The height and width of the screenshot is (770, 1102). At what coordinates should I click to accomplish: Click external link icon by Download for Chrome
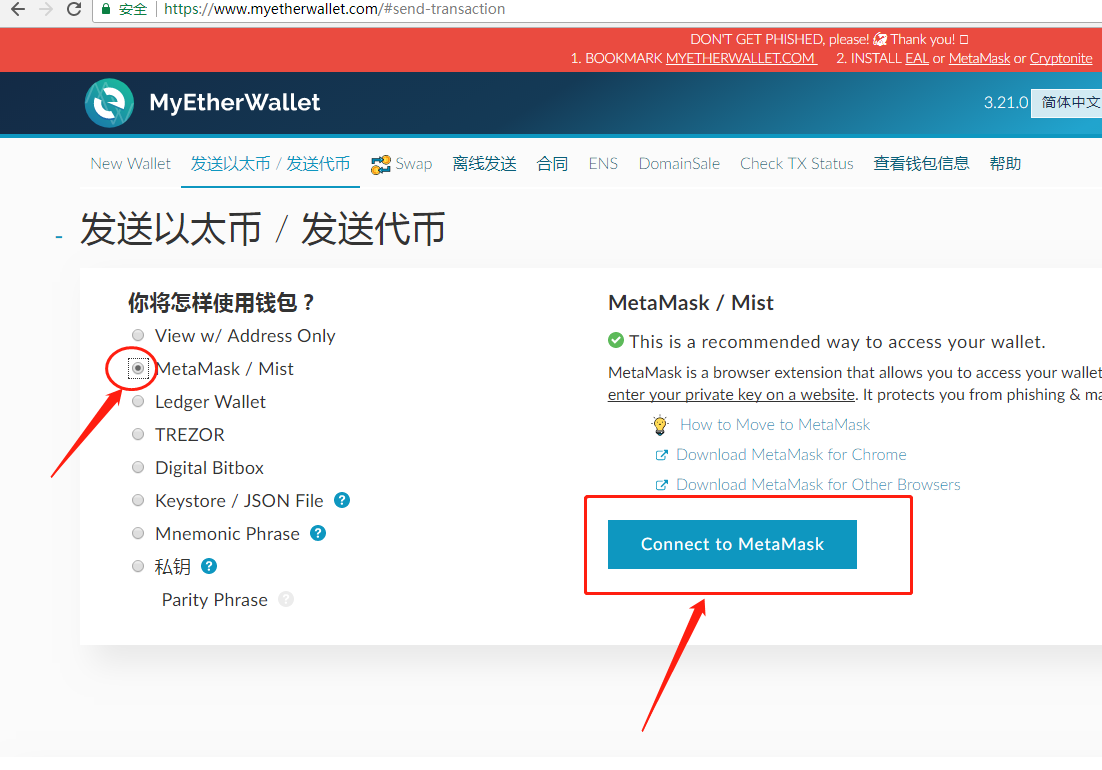[x=661, y=455]
